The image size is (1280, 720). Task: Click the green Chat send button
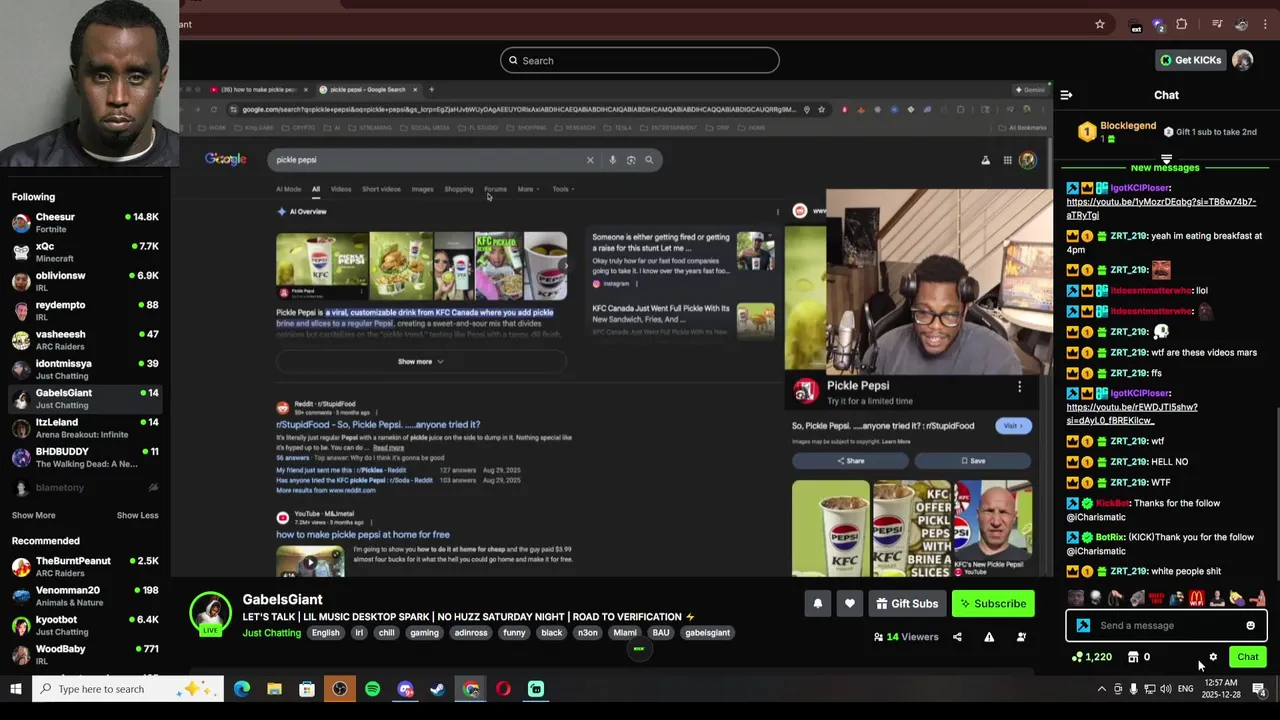1247,657
